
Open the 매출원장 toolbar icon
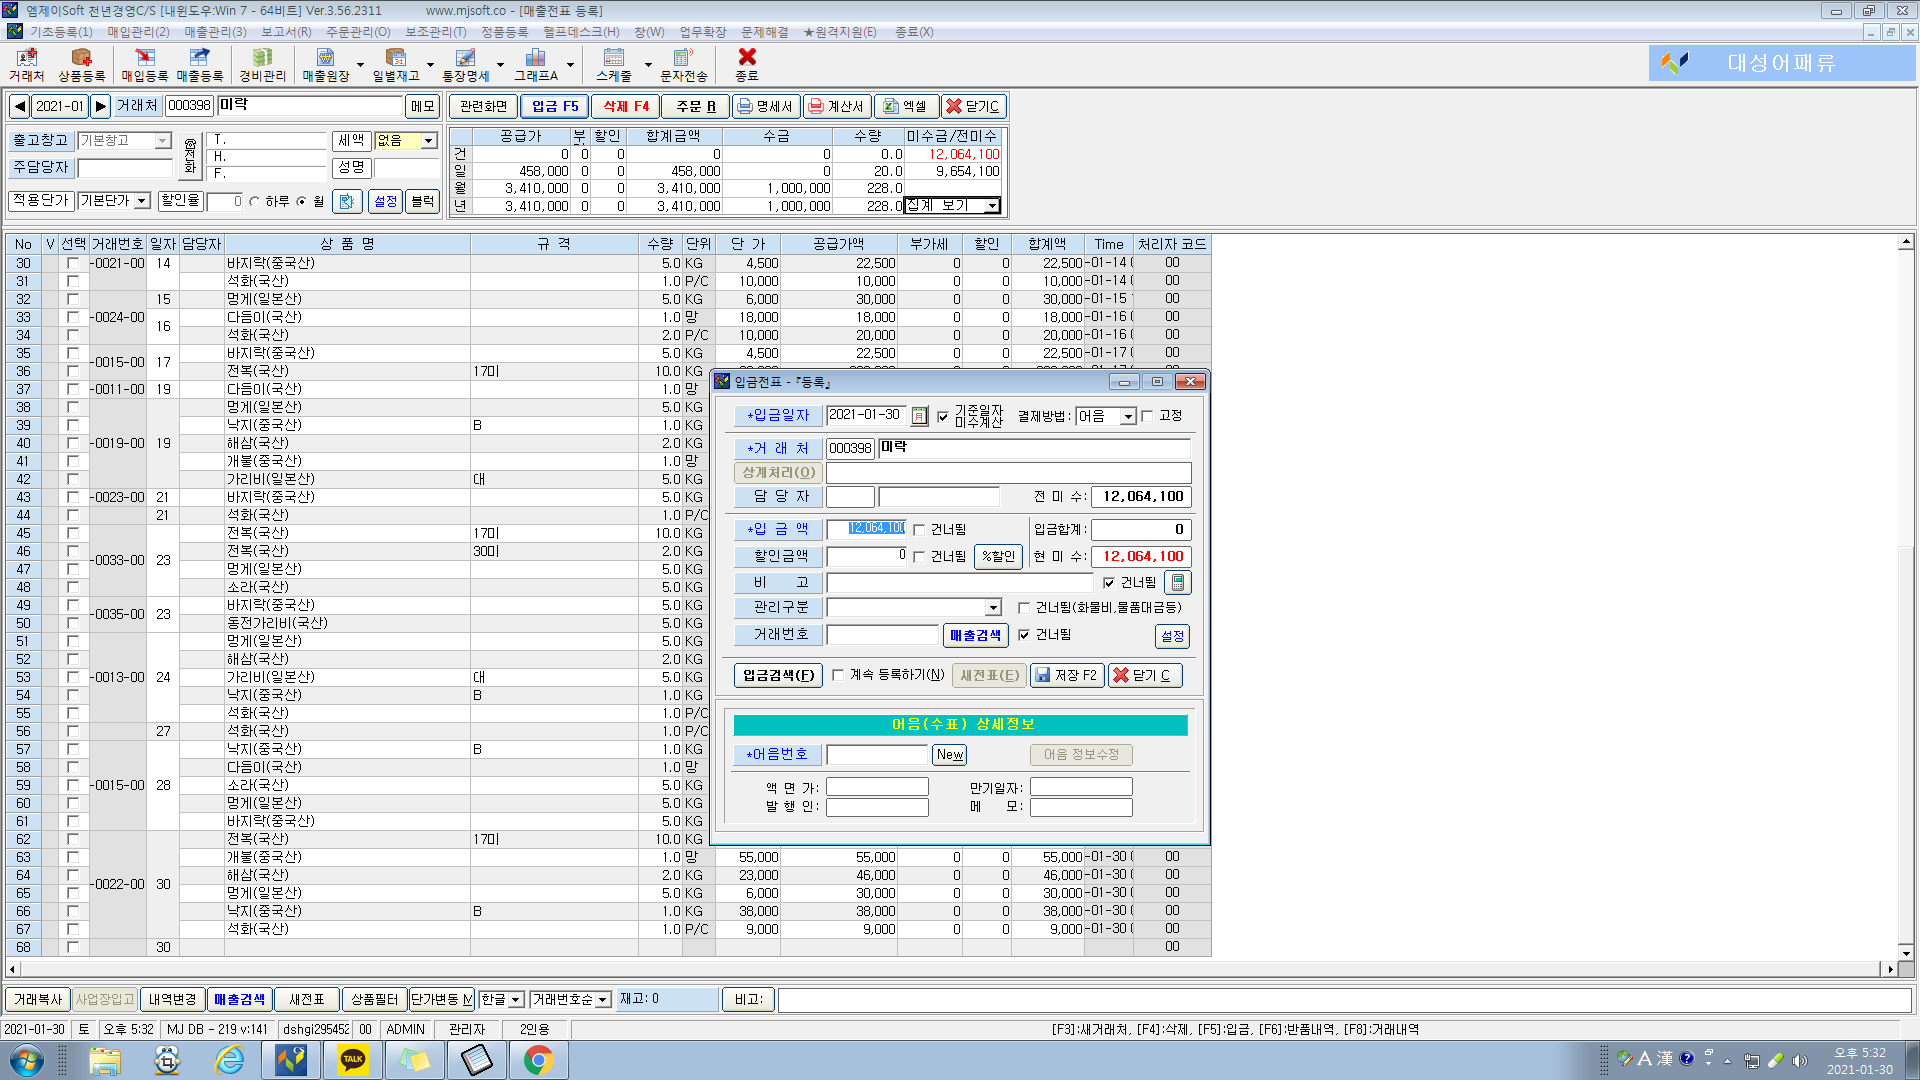326,64
